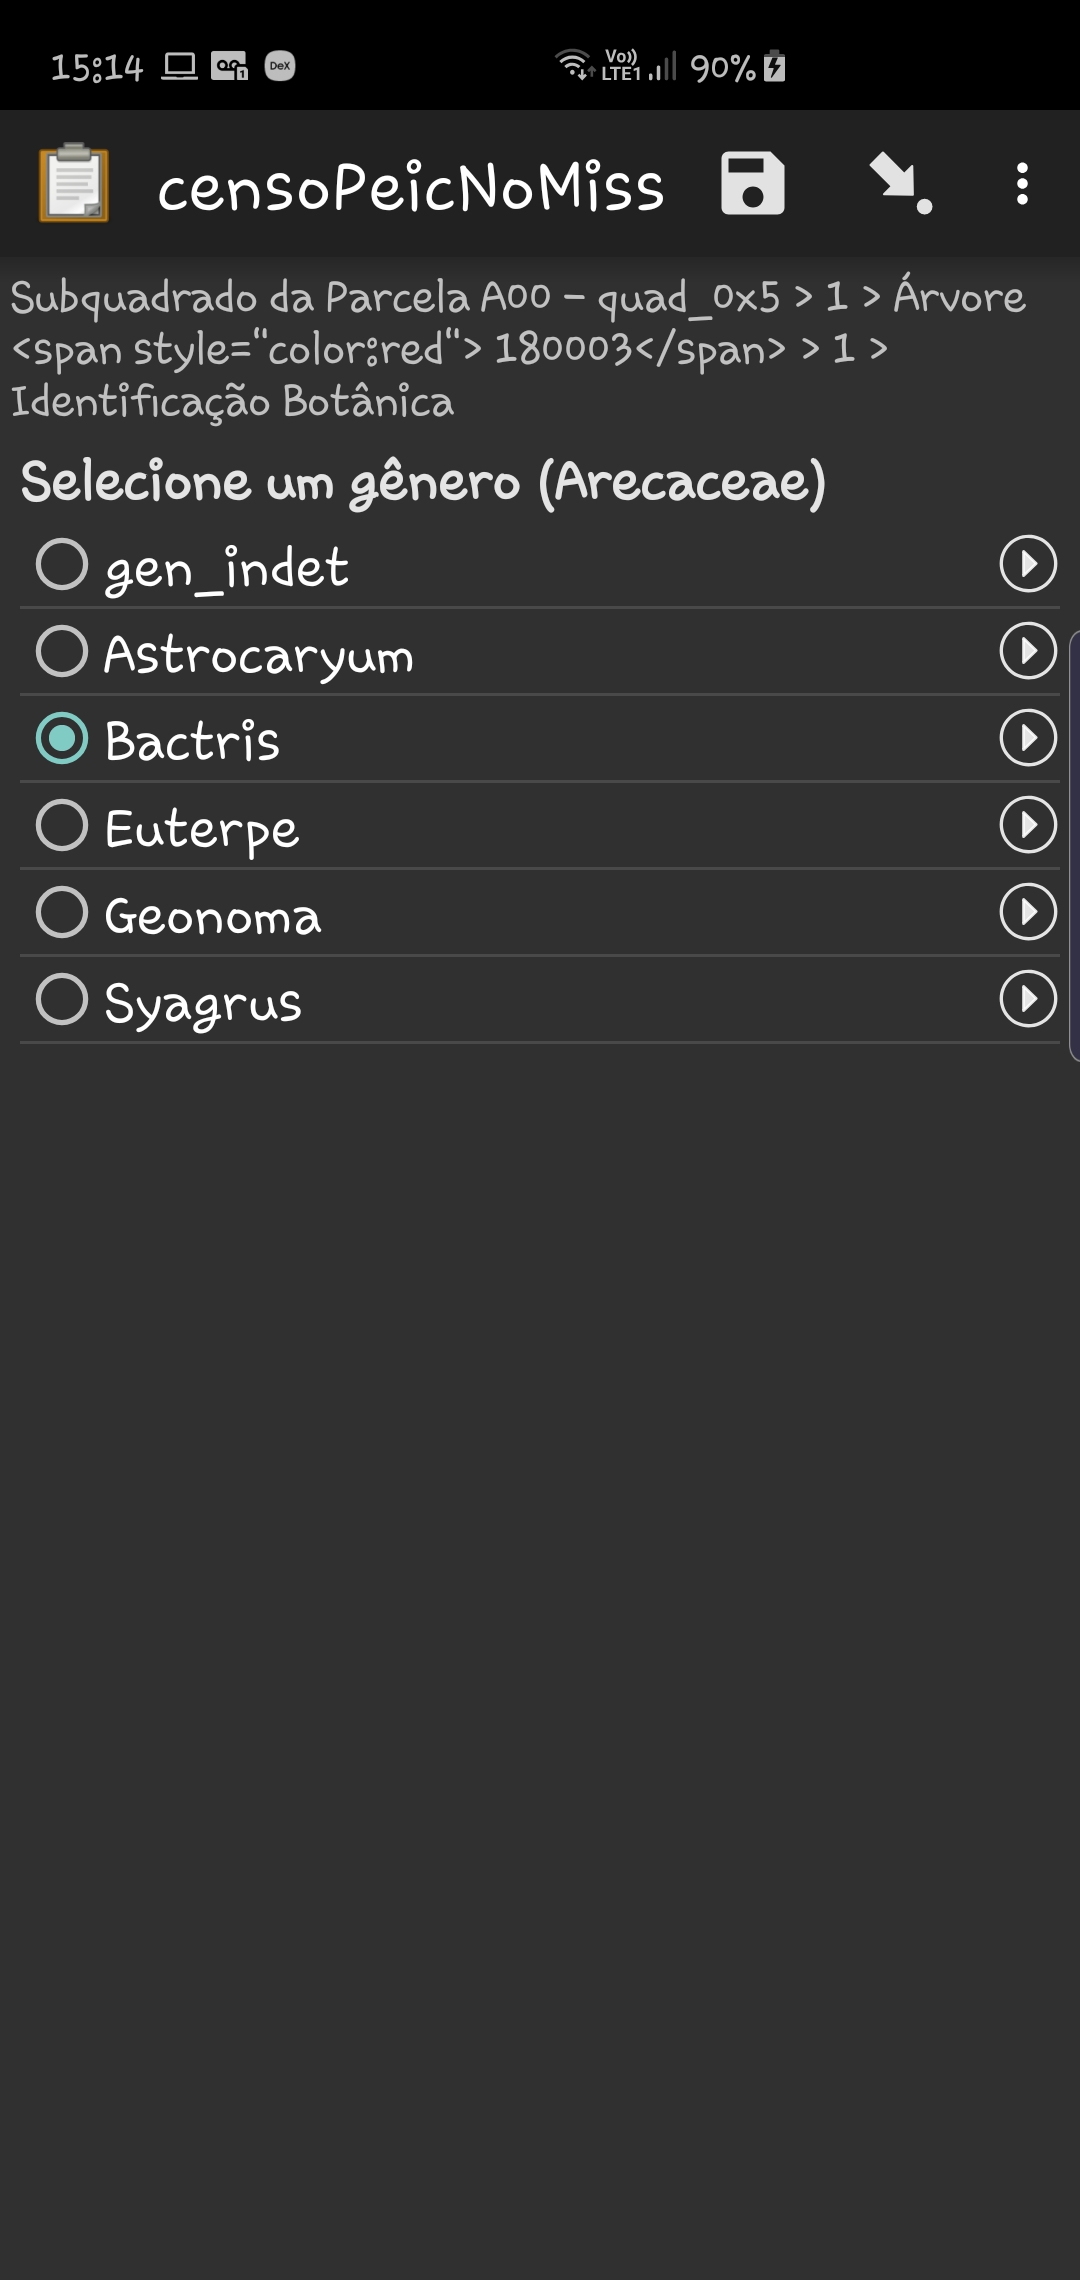Image resolution: width=1080 pixels, height=2280 pixels.
Task: Select the Euterpe radio button
Action: pyautogui.click(x=62, y=825)
